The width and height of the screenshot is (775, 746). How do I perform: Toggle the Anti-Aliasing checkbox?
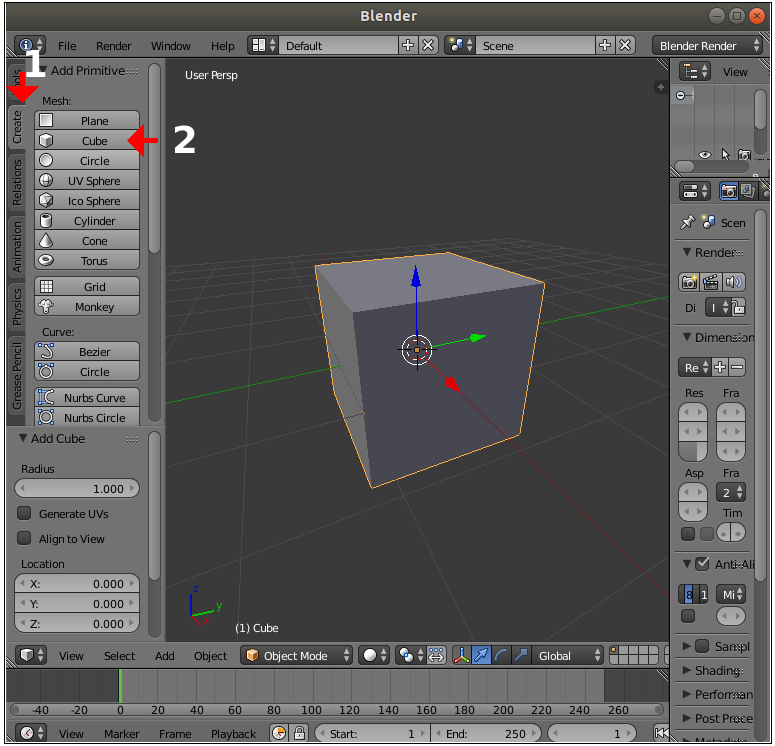(702, 564)
